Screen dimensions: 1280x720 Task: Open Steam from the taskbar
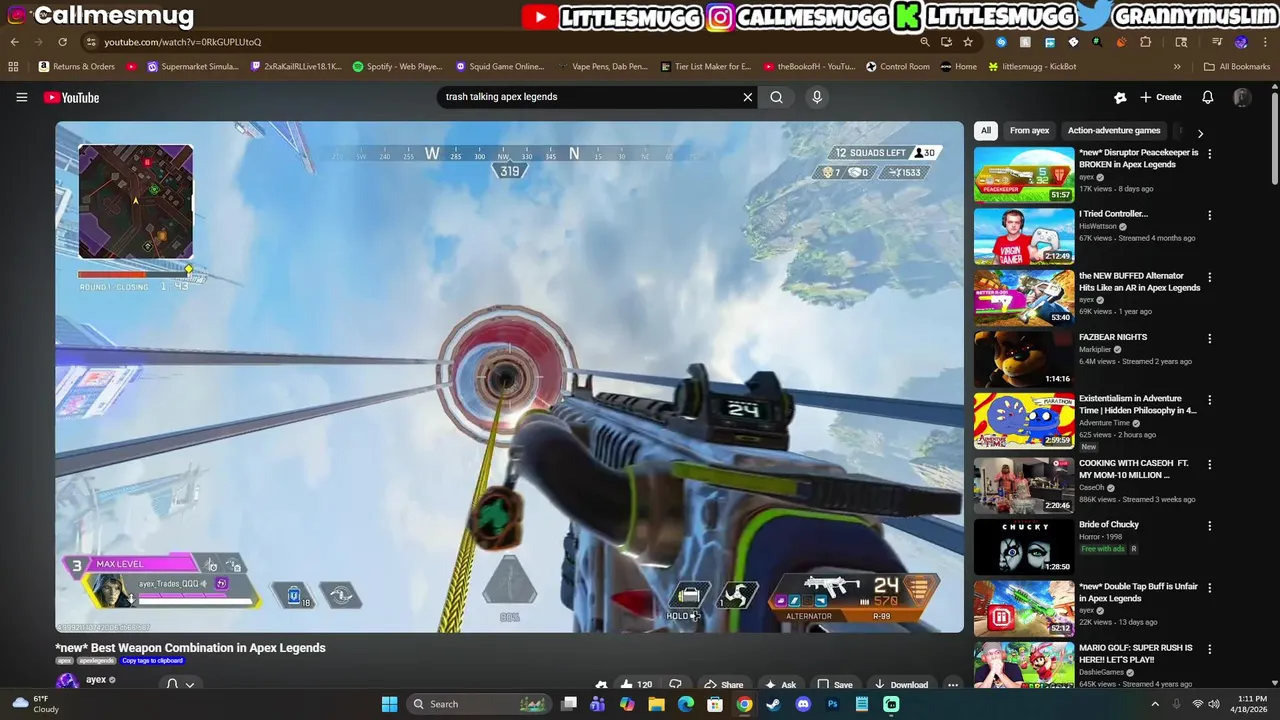773,704
